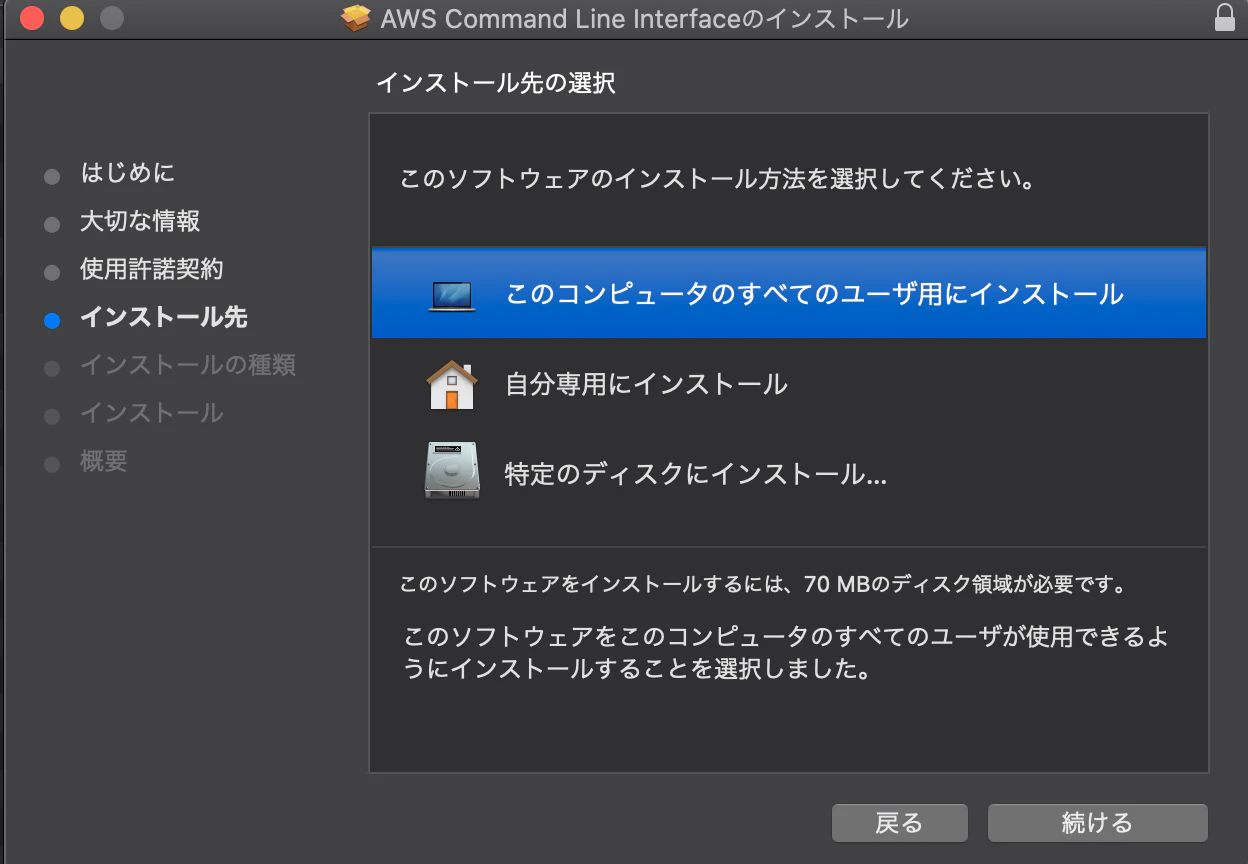Select the 使用許諾契約 step in sidebar
Image resolution: width=1248 pixels, height=864 pixels.
pos(152,269)
